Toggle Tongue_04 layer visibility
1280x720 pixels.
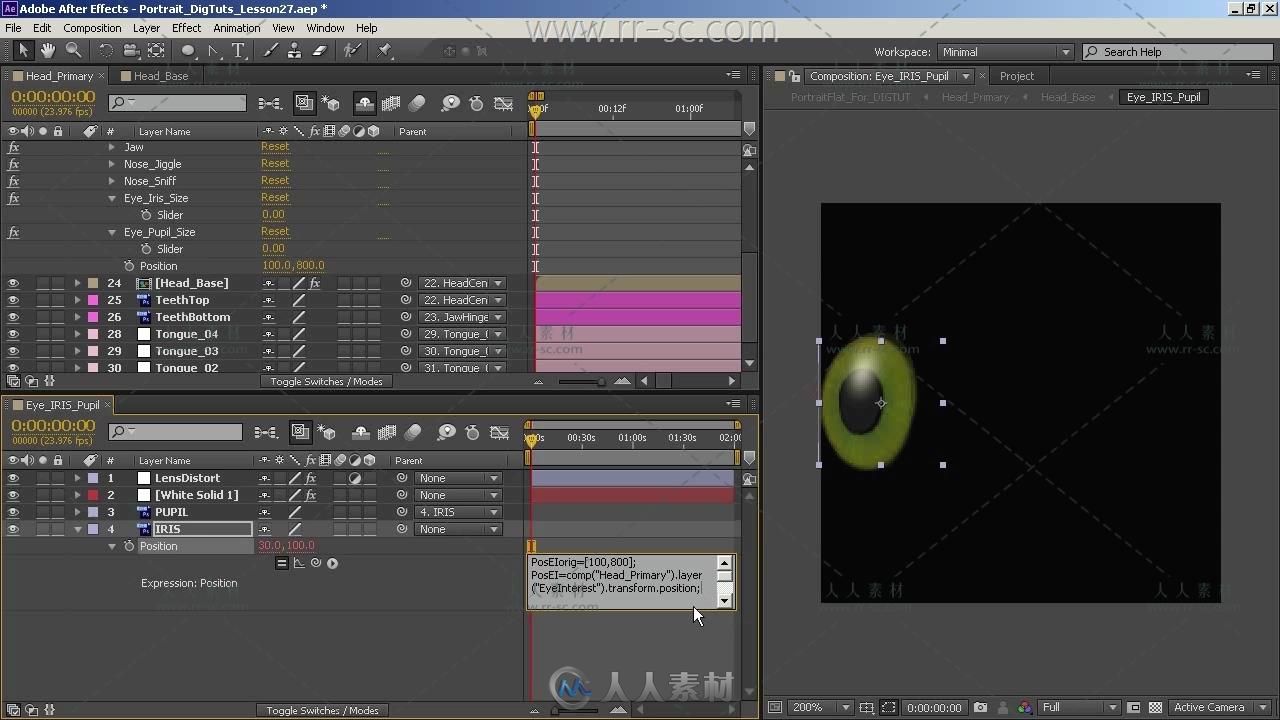[13, 334]
